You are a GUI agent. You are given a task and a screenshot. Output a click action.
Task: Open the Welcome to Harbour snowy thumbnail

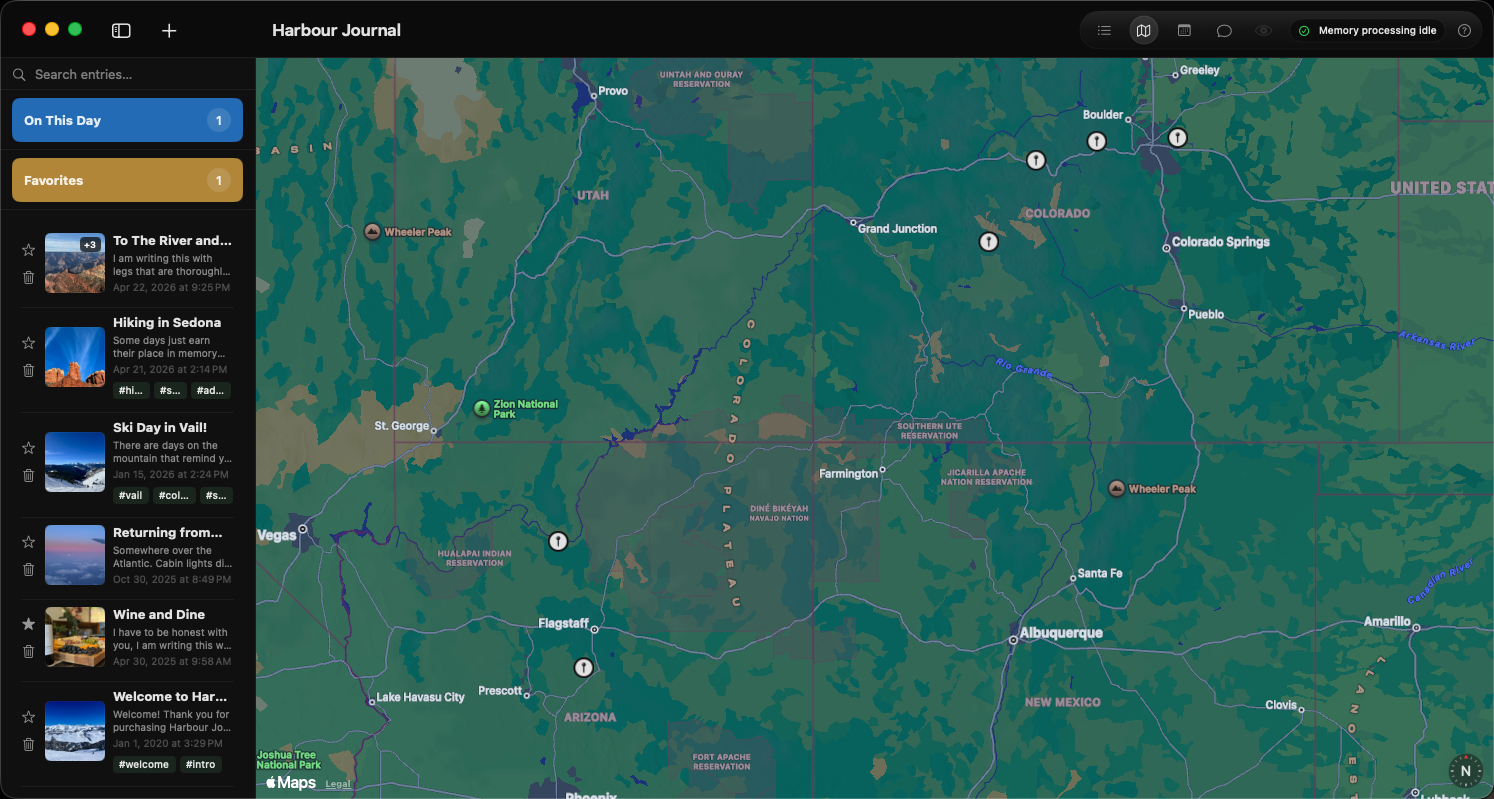click(x=75, y=731)
